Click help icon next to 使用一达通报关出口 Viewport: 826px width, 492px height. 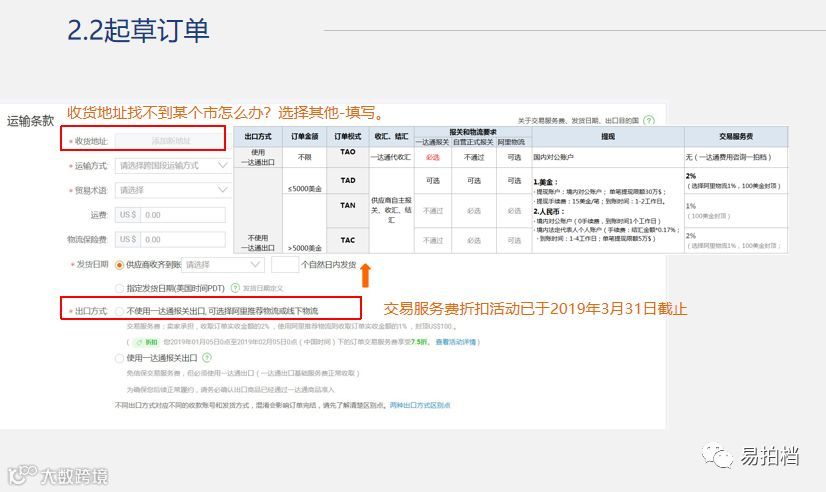click(207, 358)
